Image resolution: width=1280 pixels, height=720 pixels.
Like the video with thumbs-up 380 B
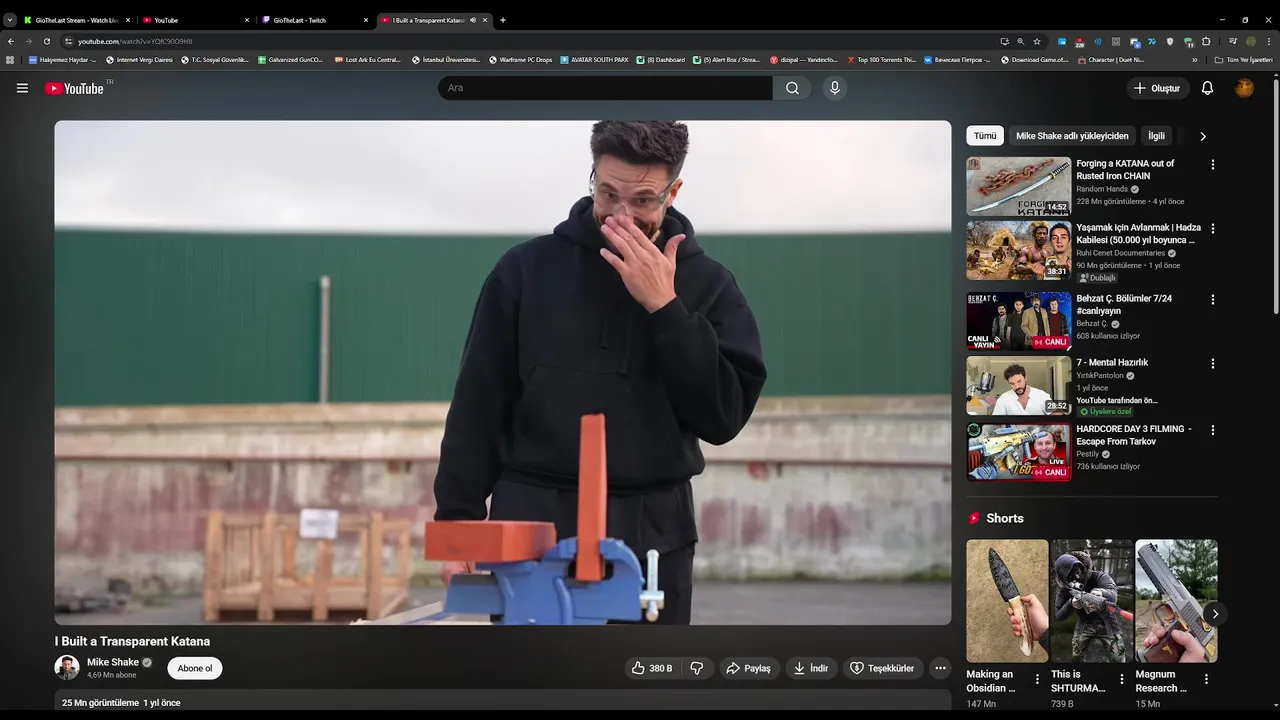651,668
